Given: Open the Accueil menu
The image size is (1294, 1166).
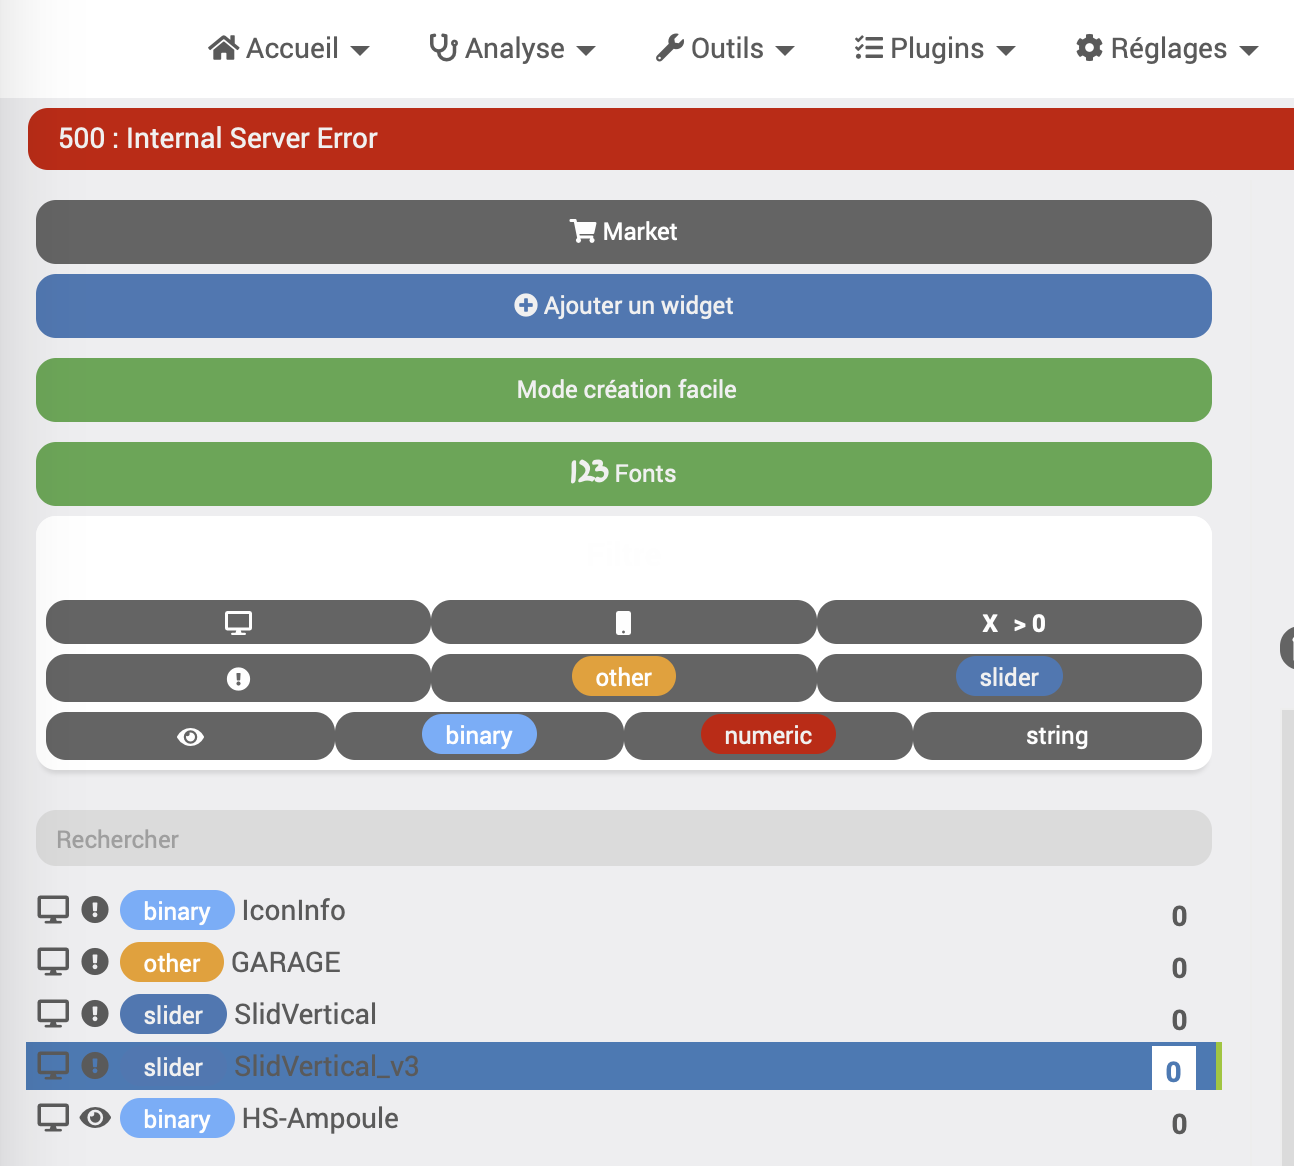Looking at the screenshot, I should pos(289,48).
